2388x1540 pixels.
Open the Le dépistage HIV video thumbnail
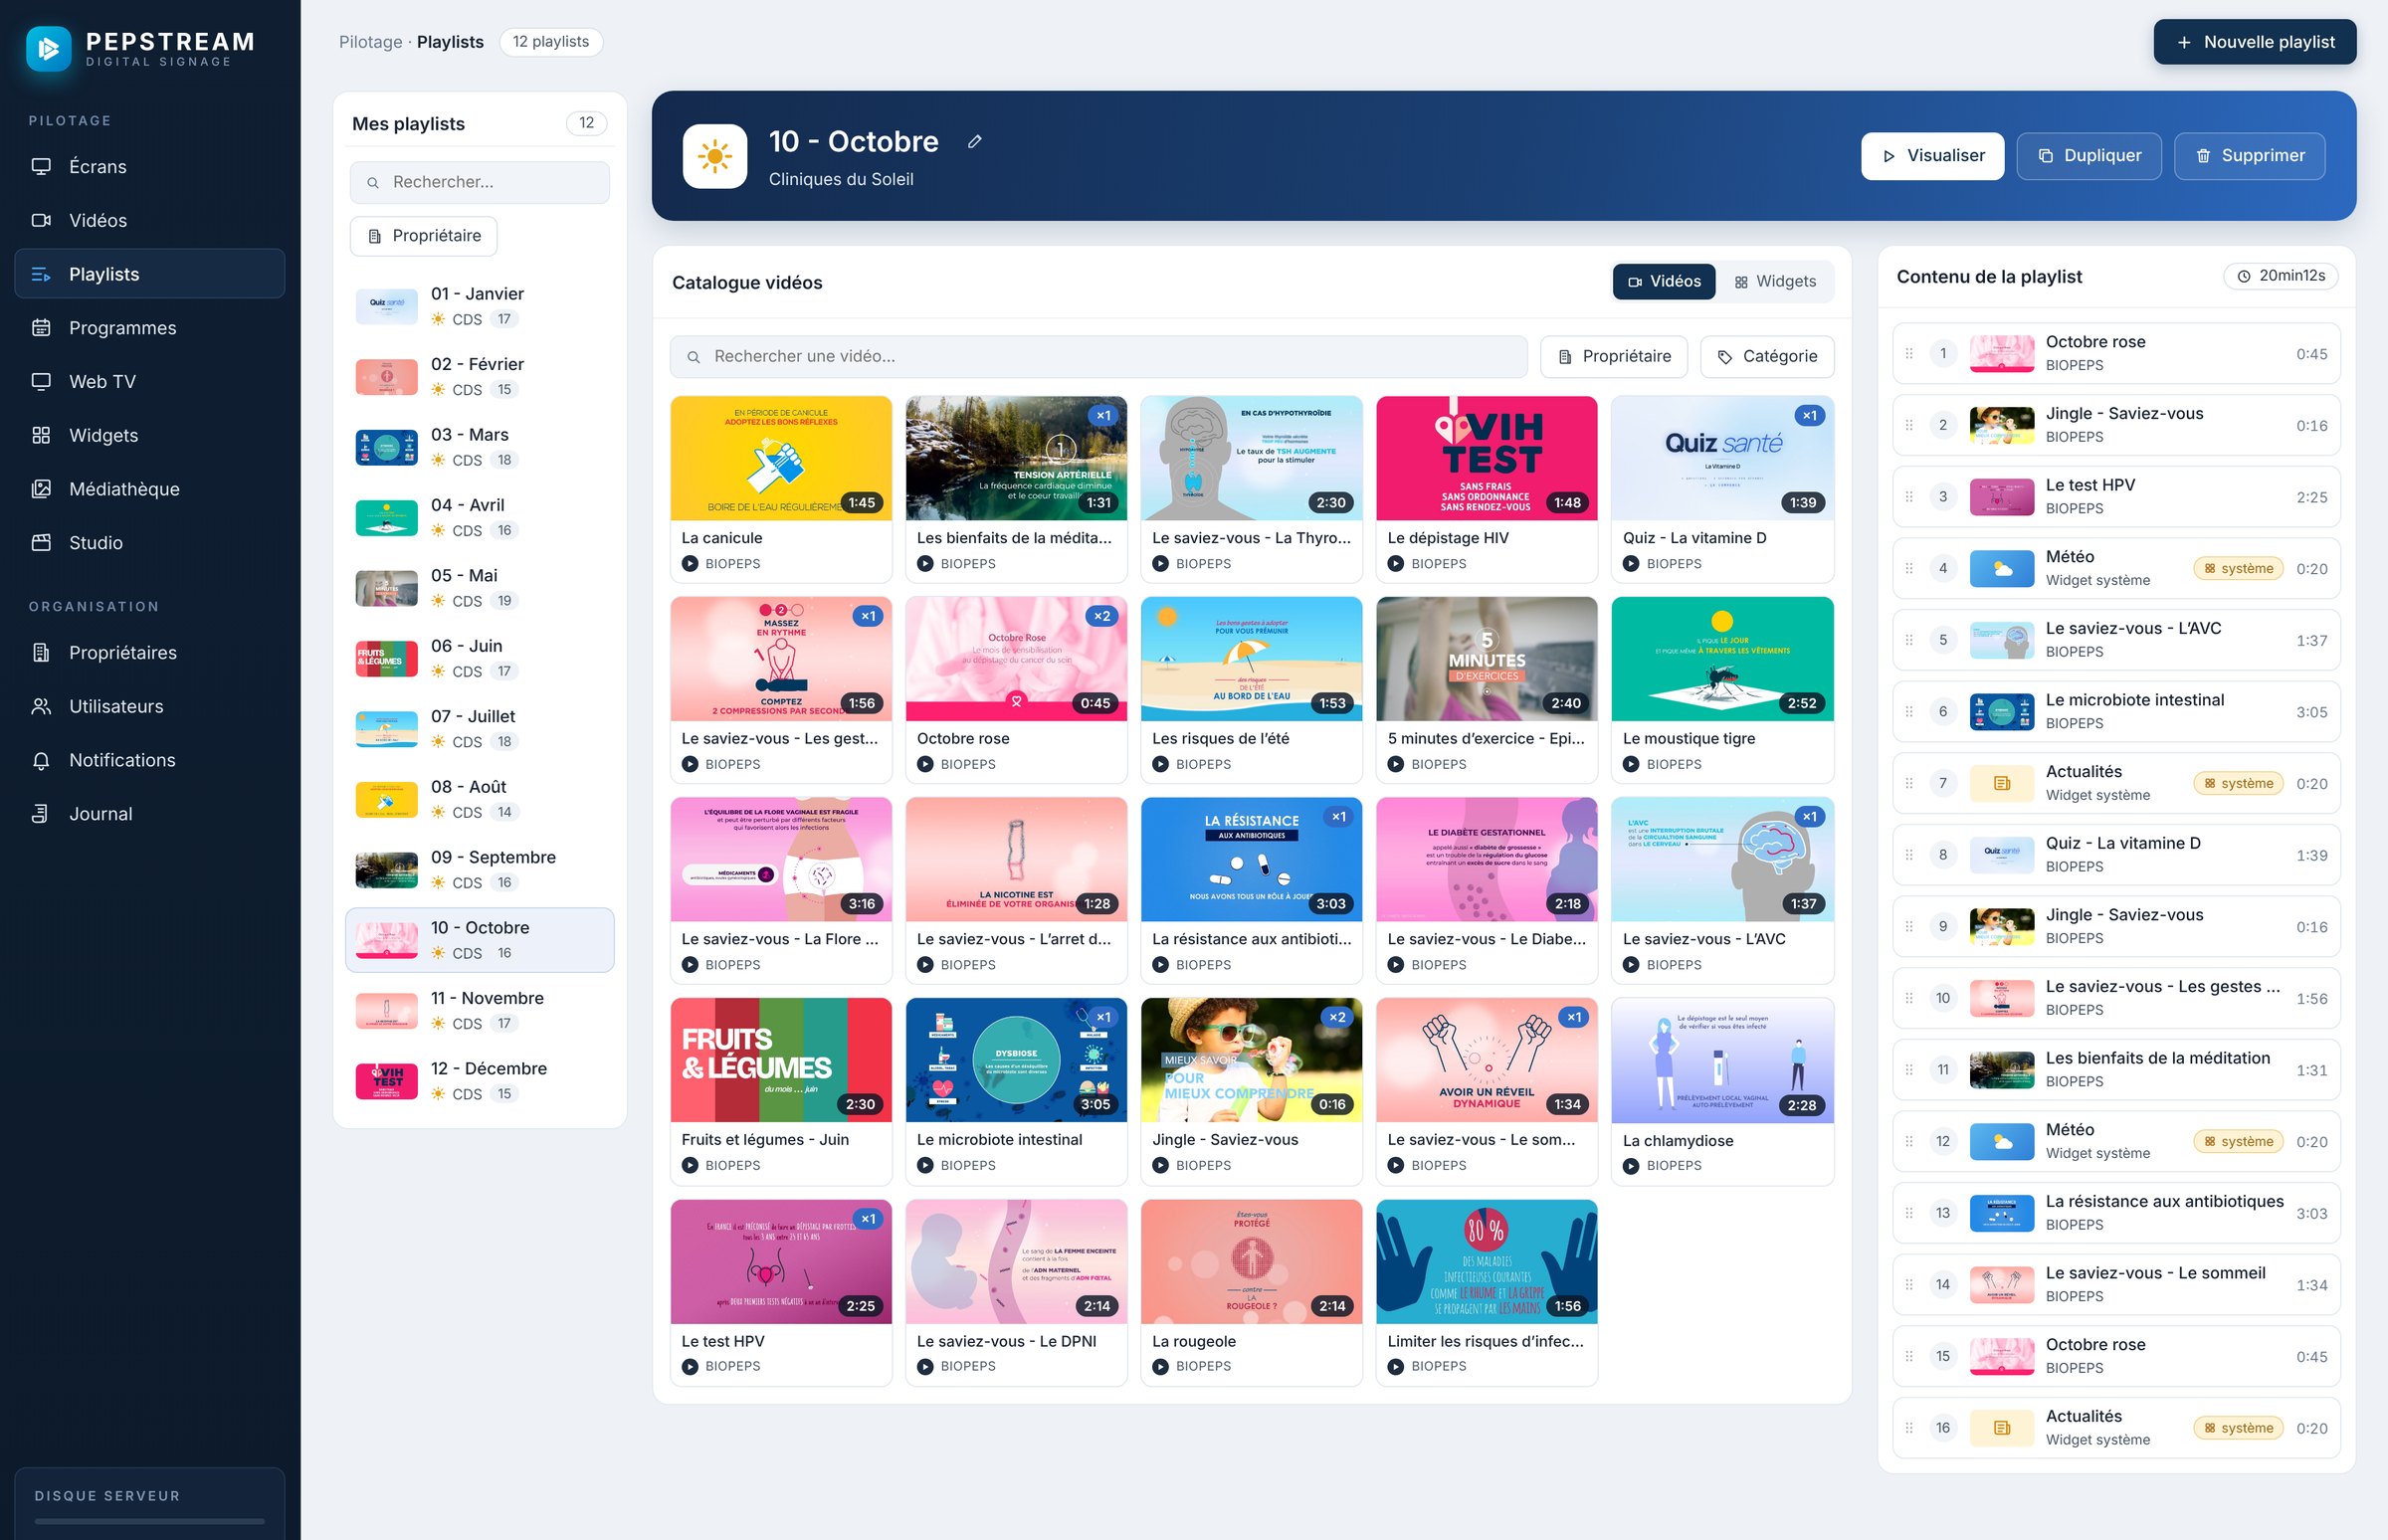click(1486, 458)
